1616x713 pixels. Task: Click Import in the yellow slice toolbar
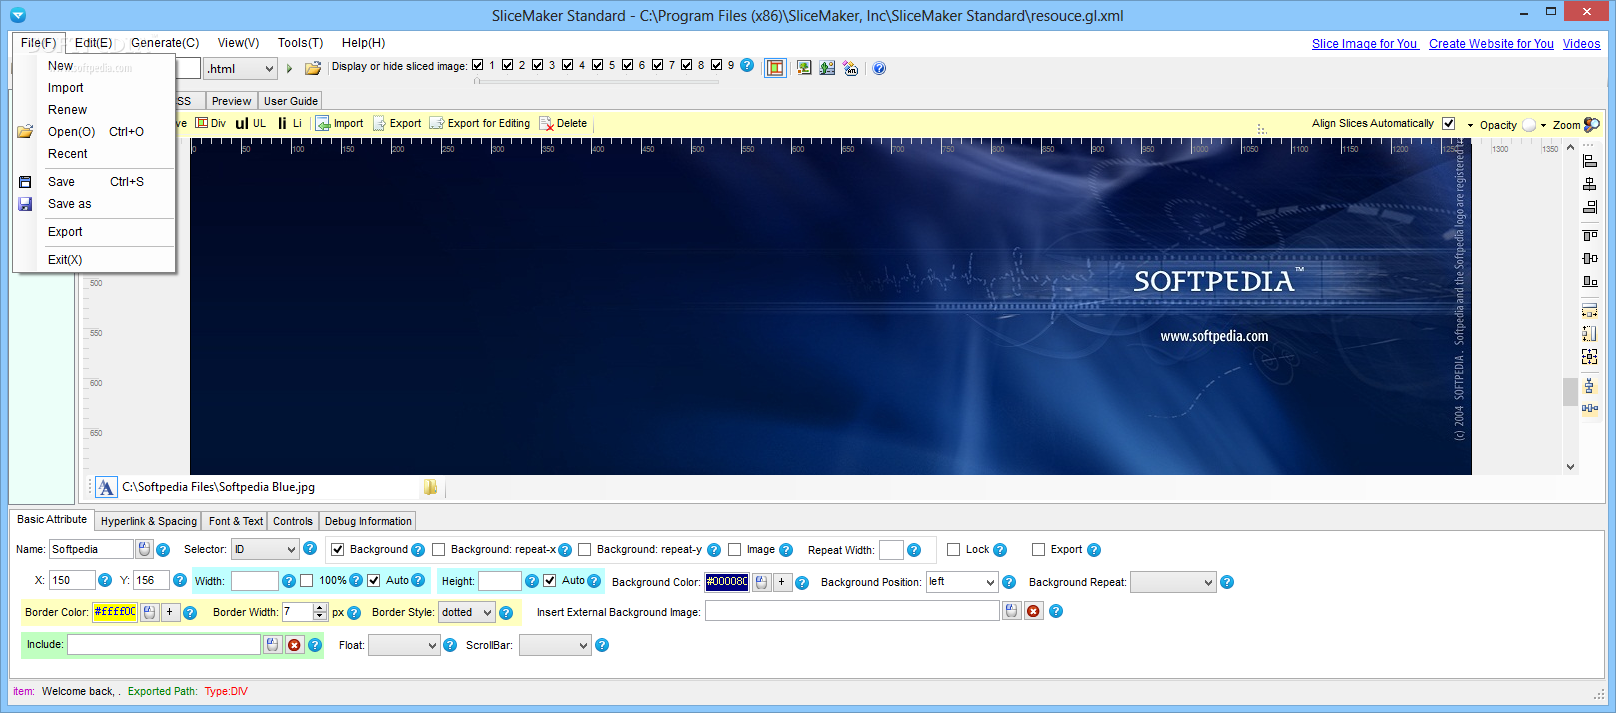pyautogui.click(x=340, y=123)
